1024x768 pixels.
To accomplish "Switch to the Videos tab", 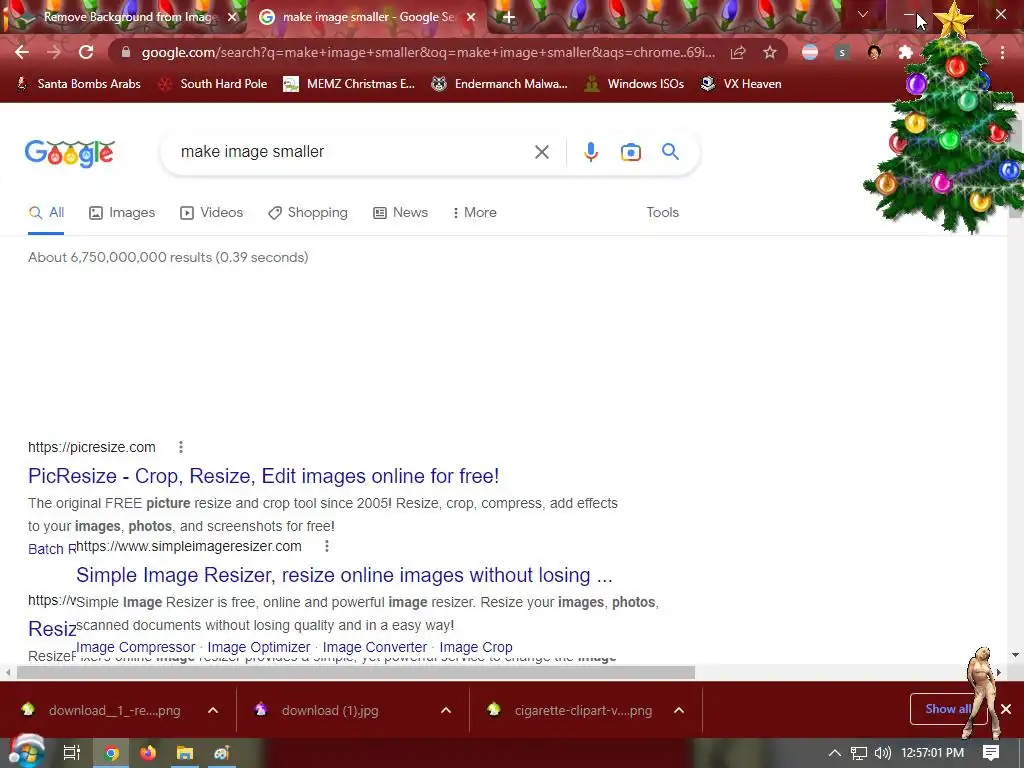I will pyautogui.click(x=212, y=213).
